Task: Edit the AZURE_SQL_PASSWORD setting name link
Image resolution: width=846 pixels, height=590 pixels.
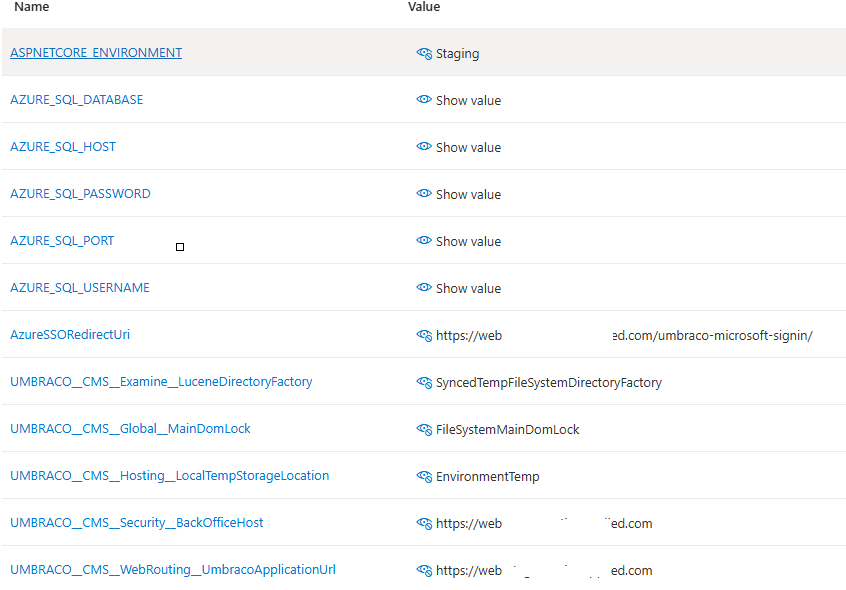Action: 80,194
